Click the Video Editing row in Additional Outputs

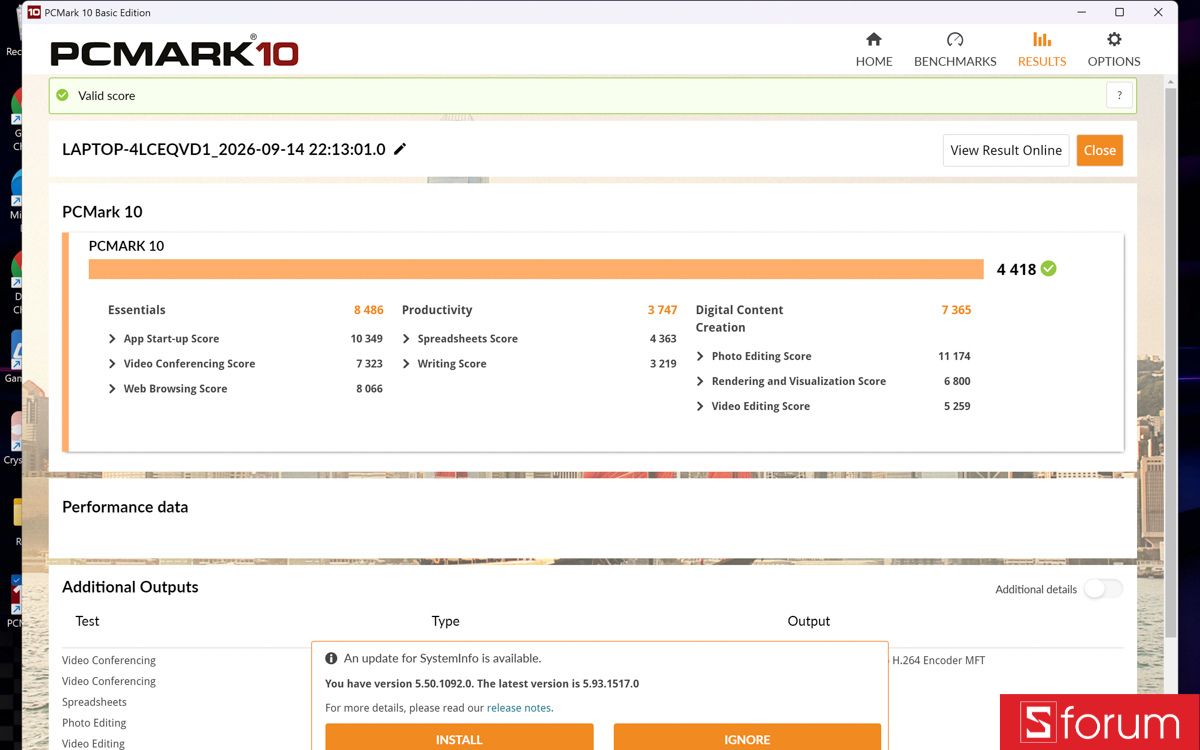[x=93, y=744]
